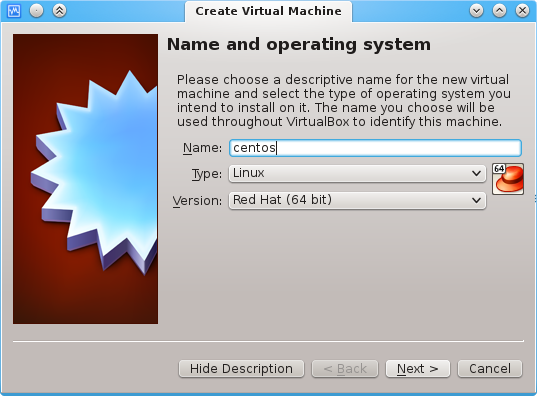Click the Name text field containing centos
This screenshot has width=537, height=396.
[x=375, y=148]
